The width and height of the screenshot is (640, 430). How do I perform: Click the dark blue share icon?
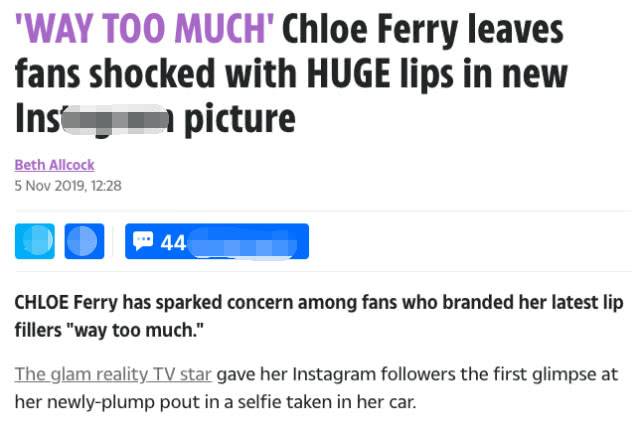pos(85,241)
